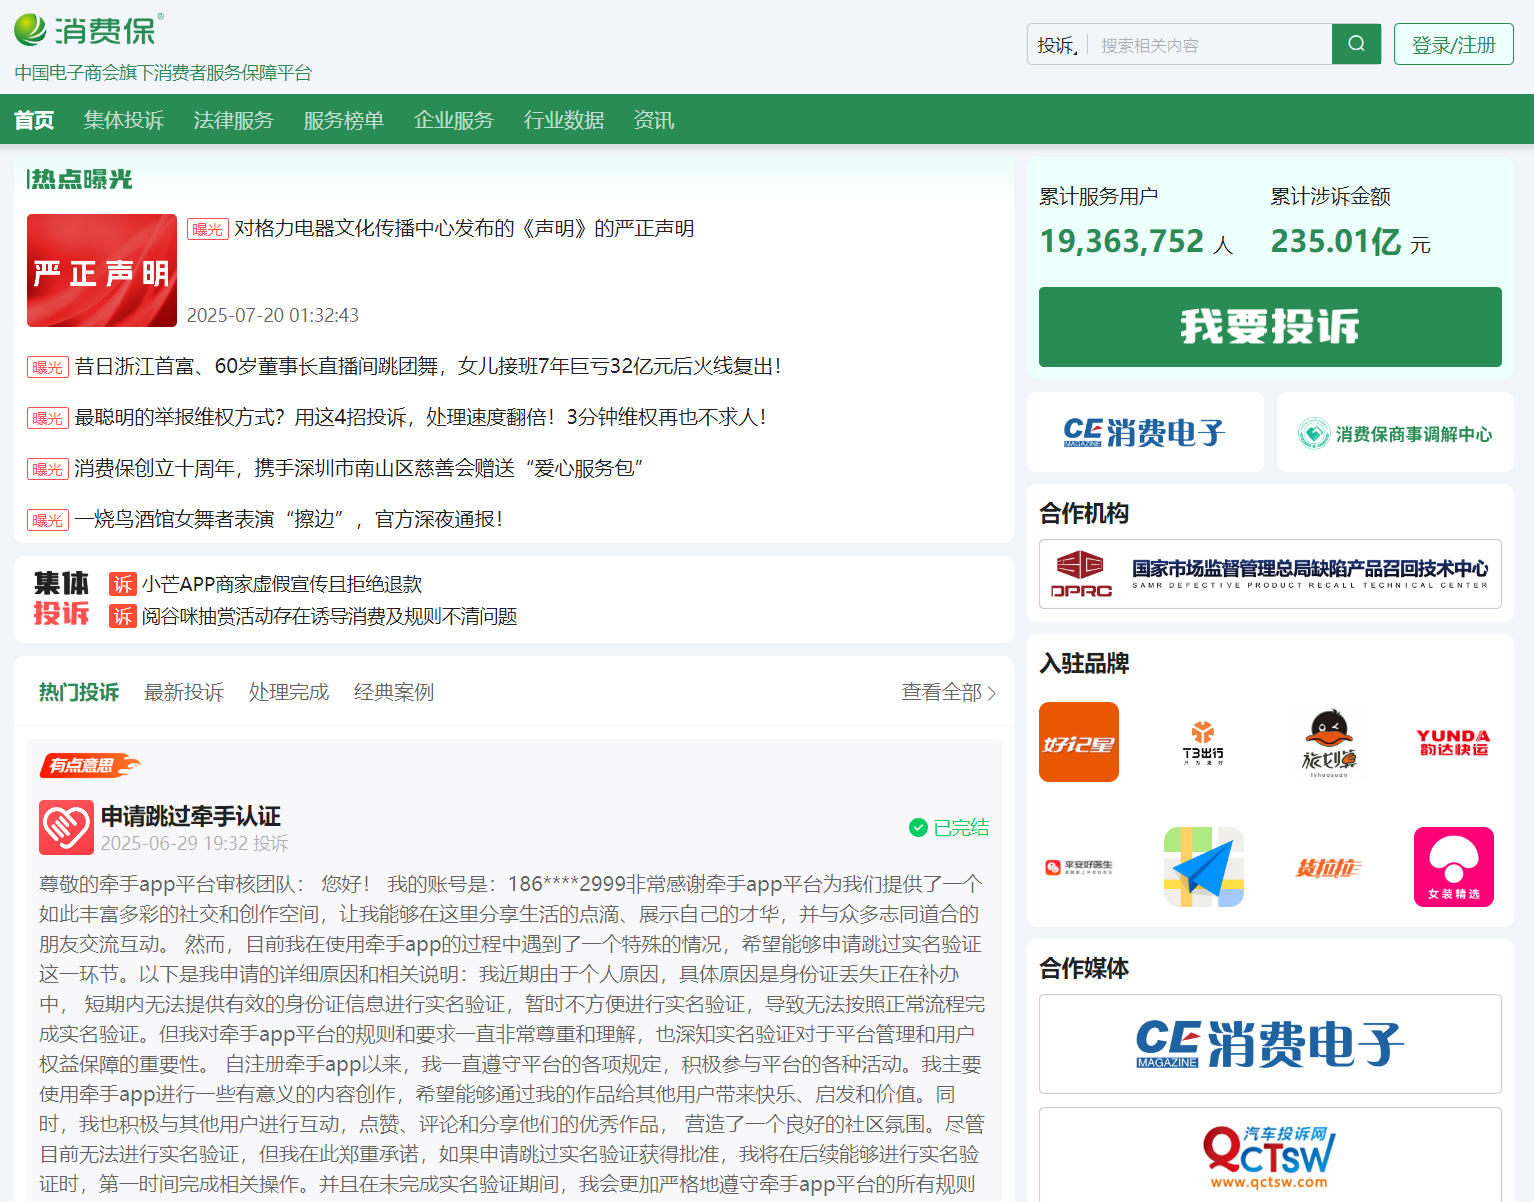Focus the 搜索相关内容 search field

click(x=1210, y=45)
